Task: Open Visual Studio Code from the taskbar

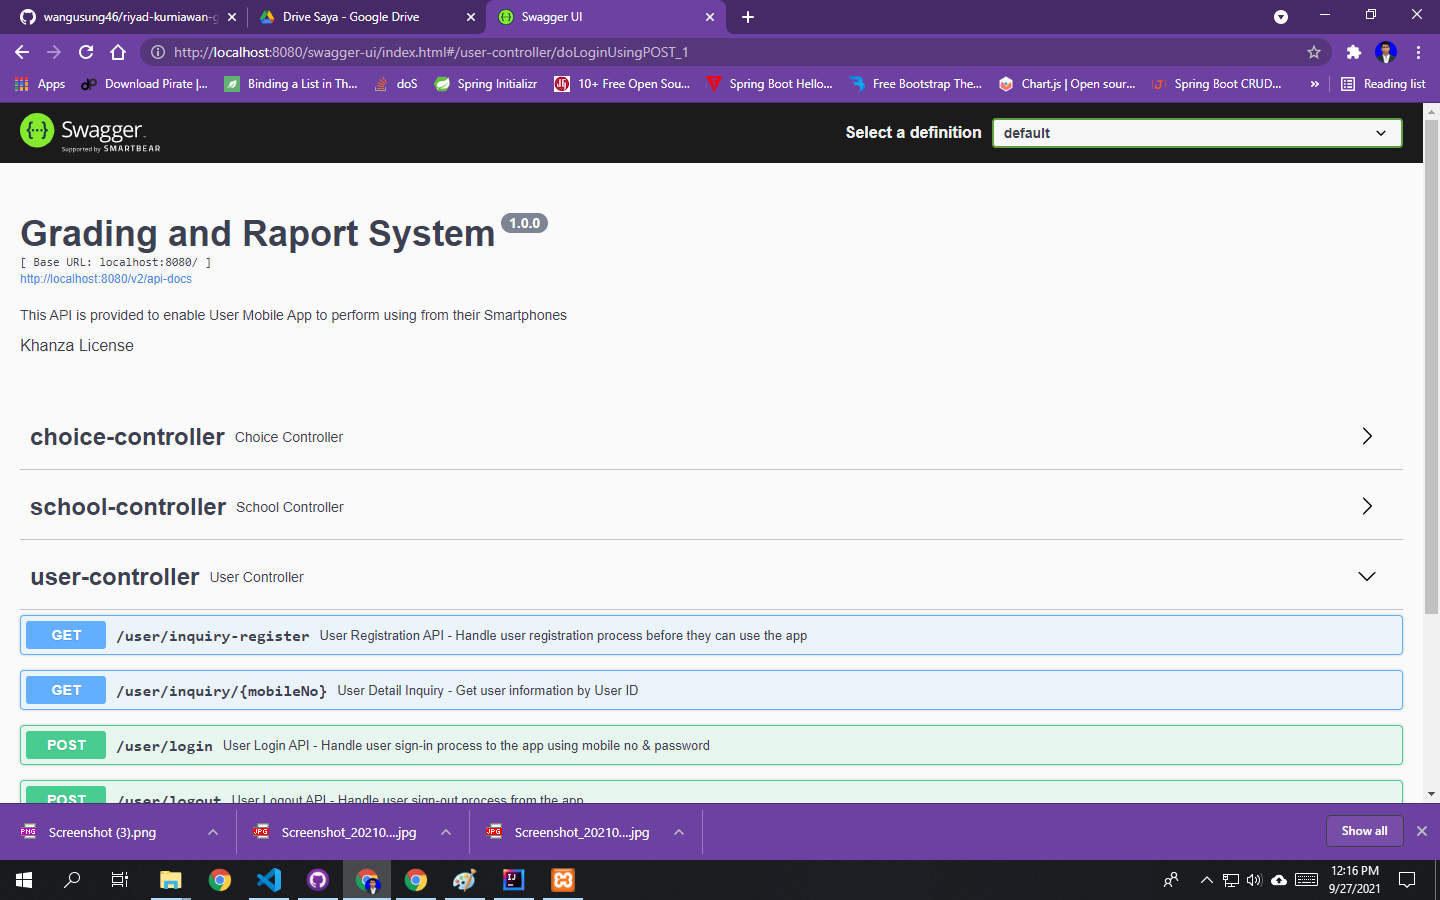Action: click(x=269, y=880)
